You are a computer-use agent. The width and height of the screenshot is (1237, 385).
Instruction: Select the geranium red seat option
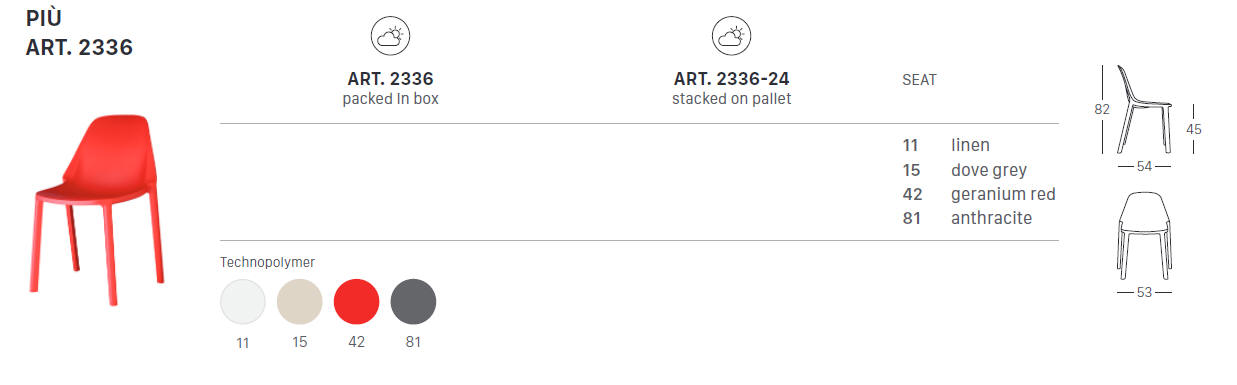point(978,194)
